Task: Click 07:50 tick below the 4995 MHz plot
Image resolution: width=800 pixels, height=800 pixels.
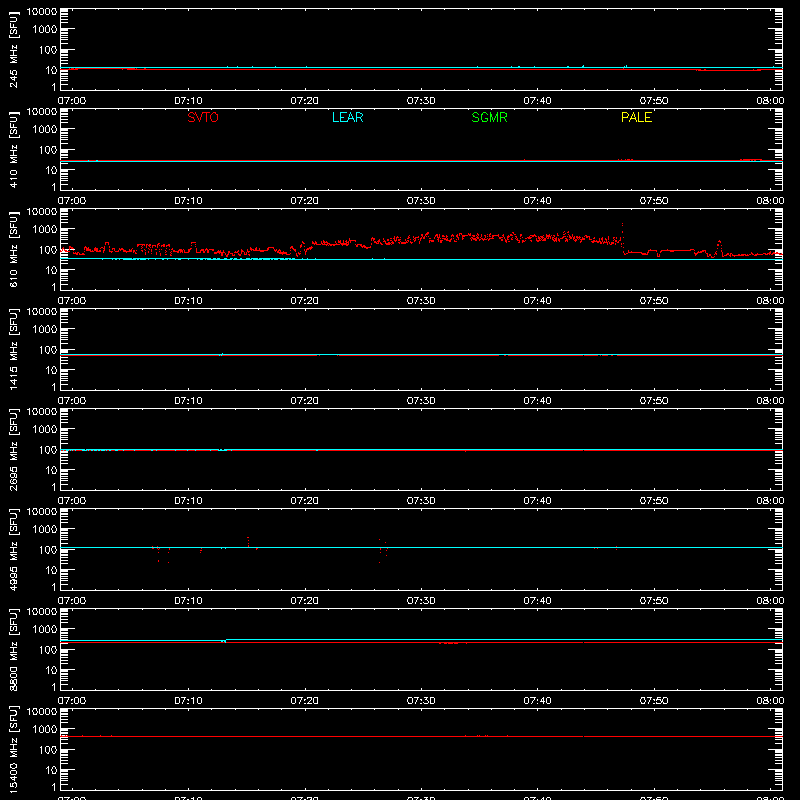Action: (x=654, y=601)
